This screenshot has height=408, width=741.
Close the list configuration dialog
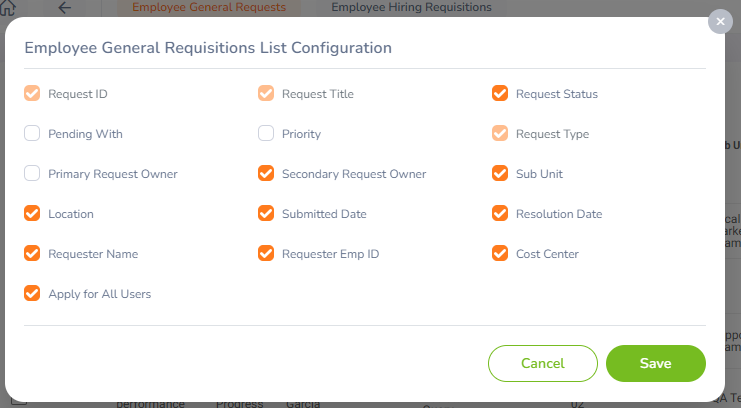(x=720, y=22)
